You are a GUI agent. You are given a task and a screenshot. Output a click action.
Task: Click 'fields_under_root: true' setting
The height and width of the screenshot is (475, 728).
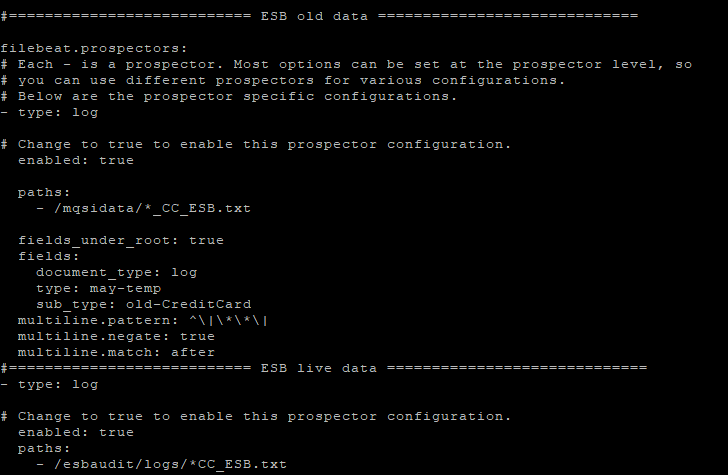(121, 241)
